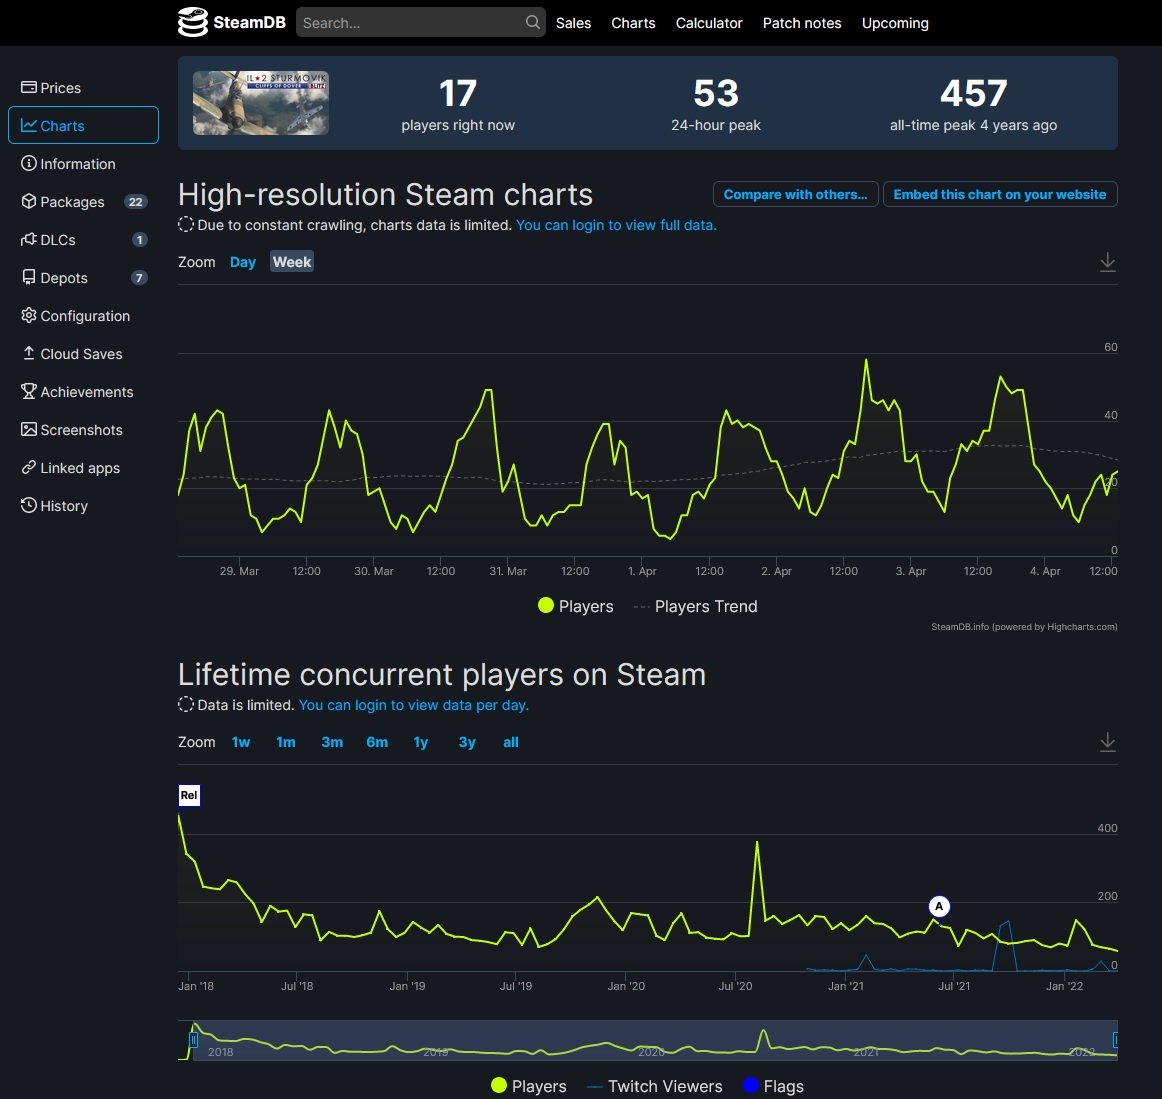Click the search magnifier icon
Viewport: 1162px width, 1099px height.
(x=532, y=22)
